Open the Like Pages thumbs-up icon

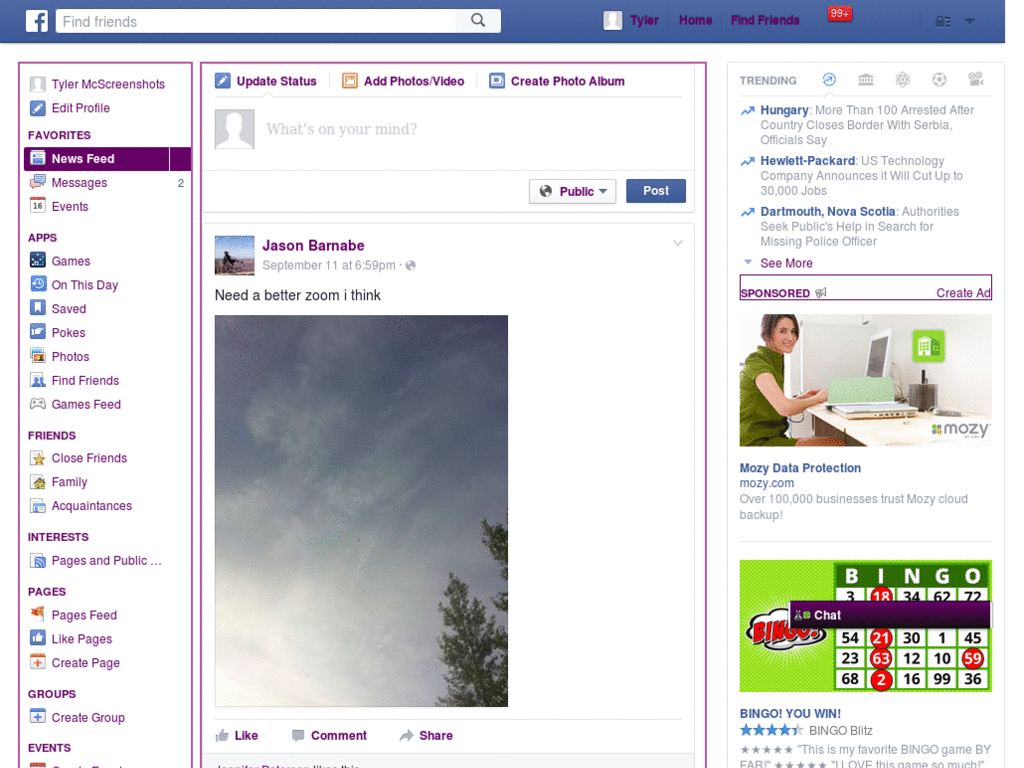38,638
